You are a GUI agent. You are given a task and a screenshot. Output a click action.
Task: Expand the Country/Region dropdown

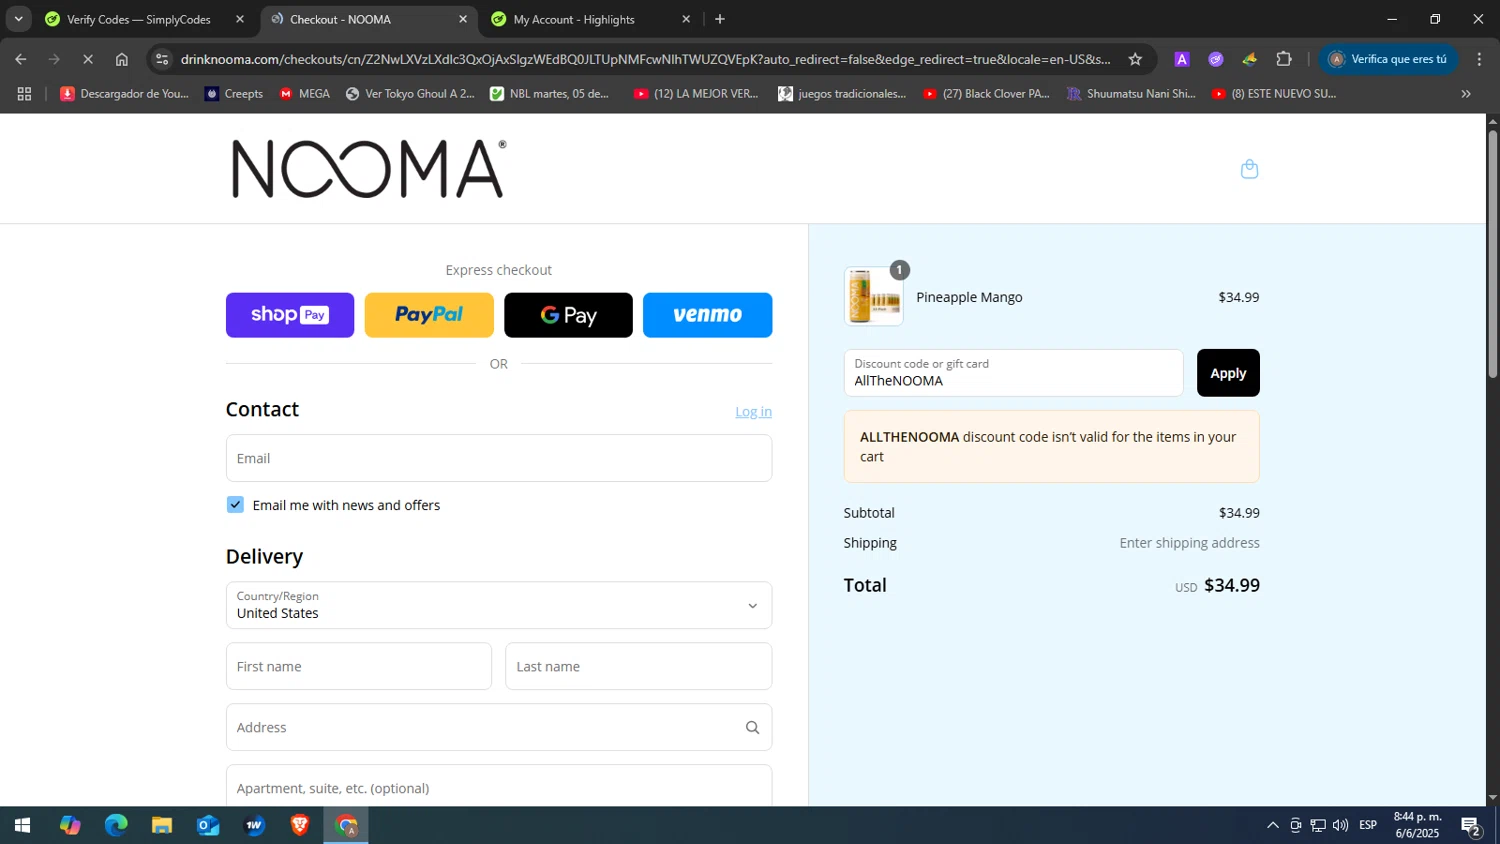click(499, 605)
